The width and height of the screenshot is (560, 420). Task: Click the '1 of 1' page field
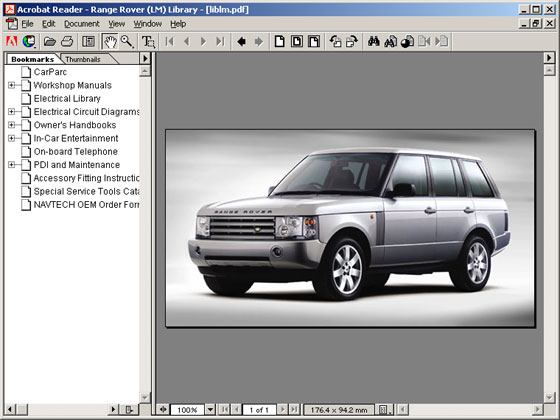[259, 410]
